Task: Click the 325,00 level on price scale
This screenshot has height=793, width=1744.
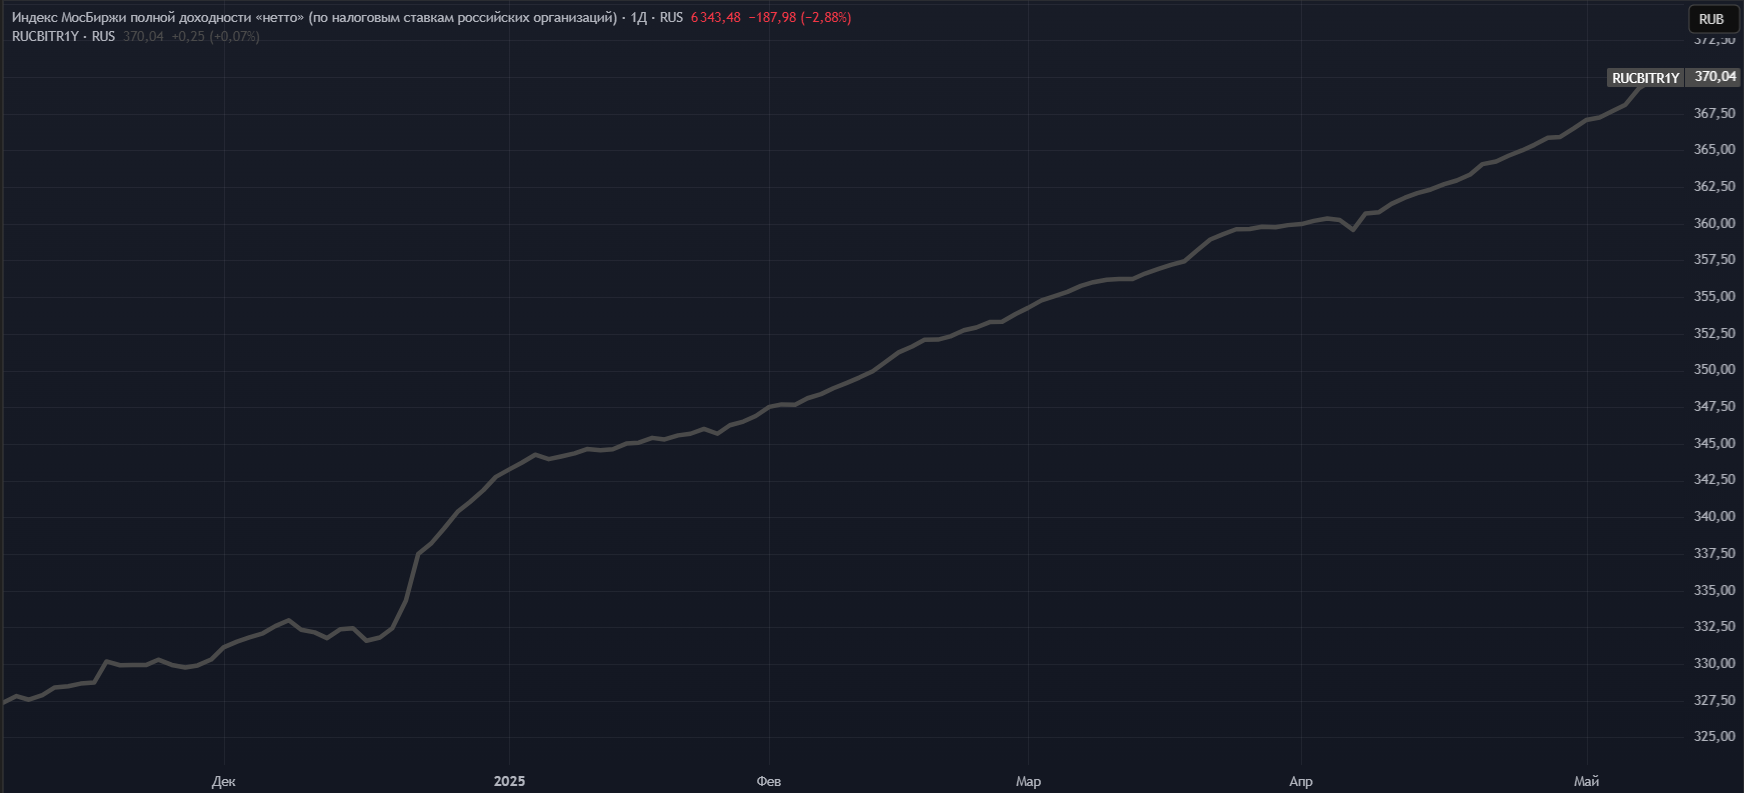Action: pos(1714,736)
